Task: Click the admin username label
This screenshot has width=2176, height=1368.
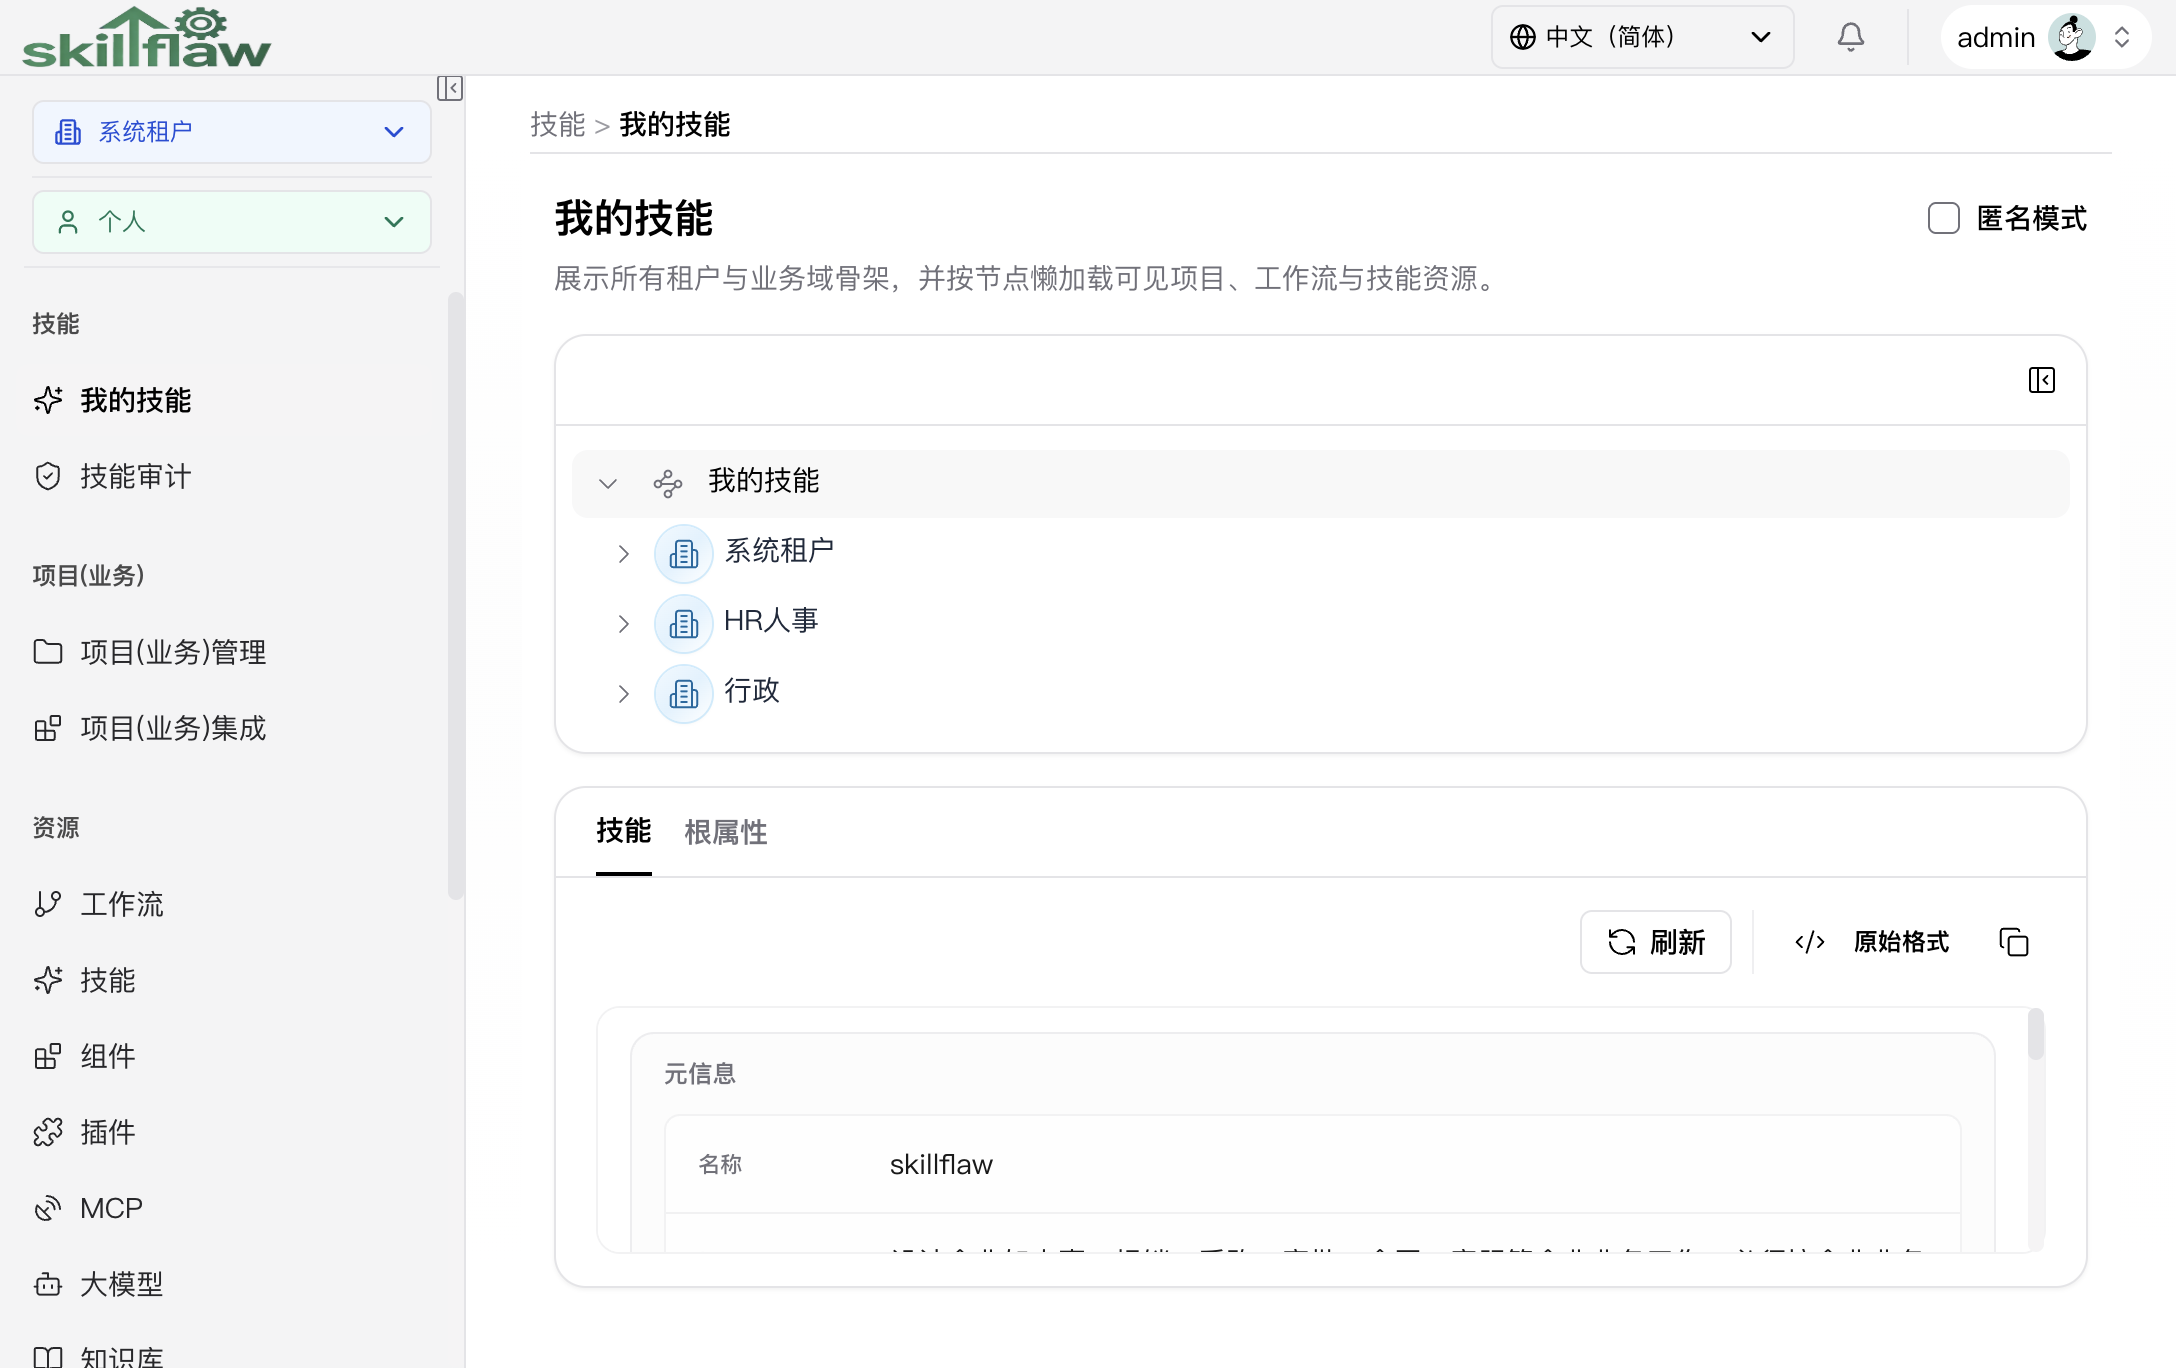Action: pos(1996,38)
